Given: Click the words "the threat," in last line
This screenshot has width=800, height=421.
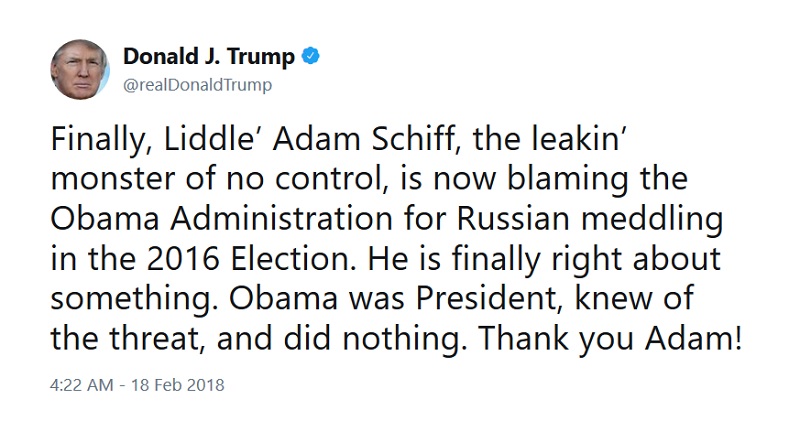Looking at the screenshot, I should [x=128, y=338].
